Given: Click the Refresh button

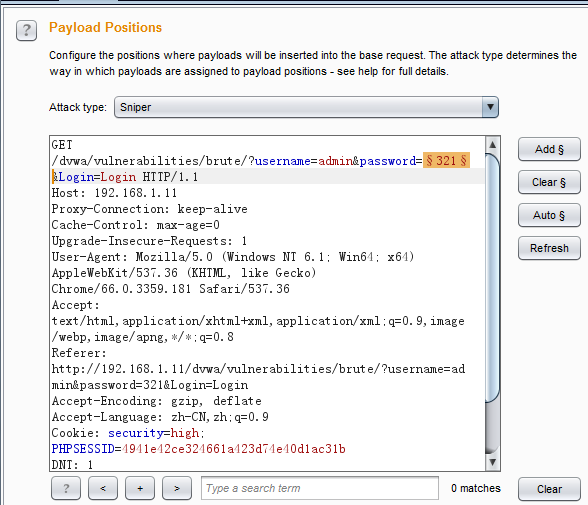Looking at the screenshot, I should click(549, 248).
